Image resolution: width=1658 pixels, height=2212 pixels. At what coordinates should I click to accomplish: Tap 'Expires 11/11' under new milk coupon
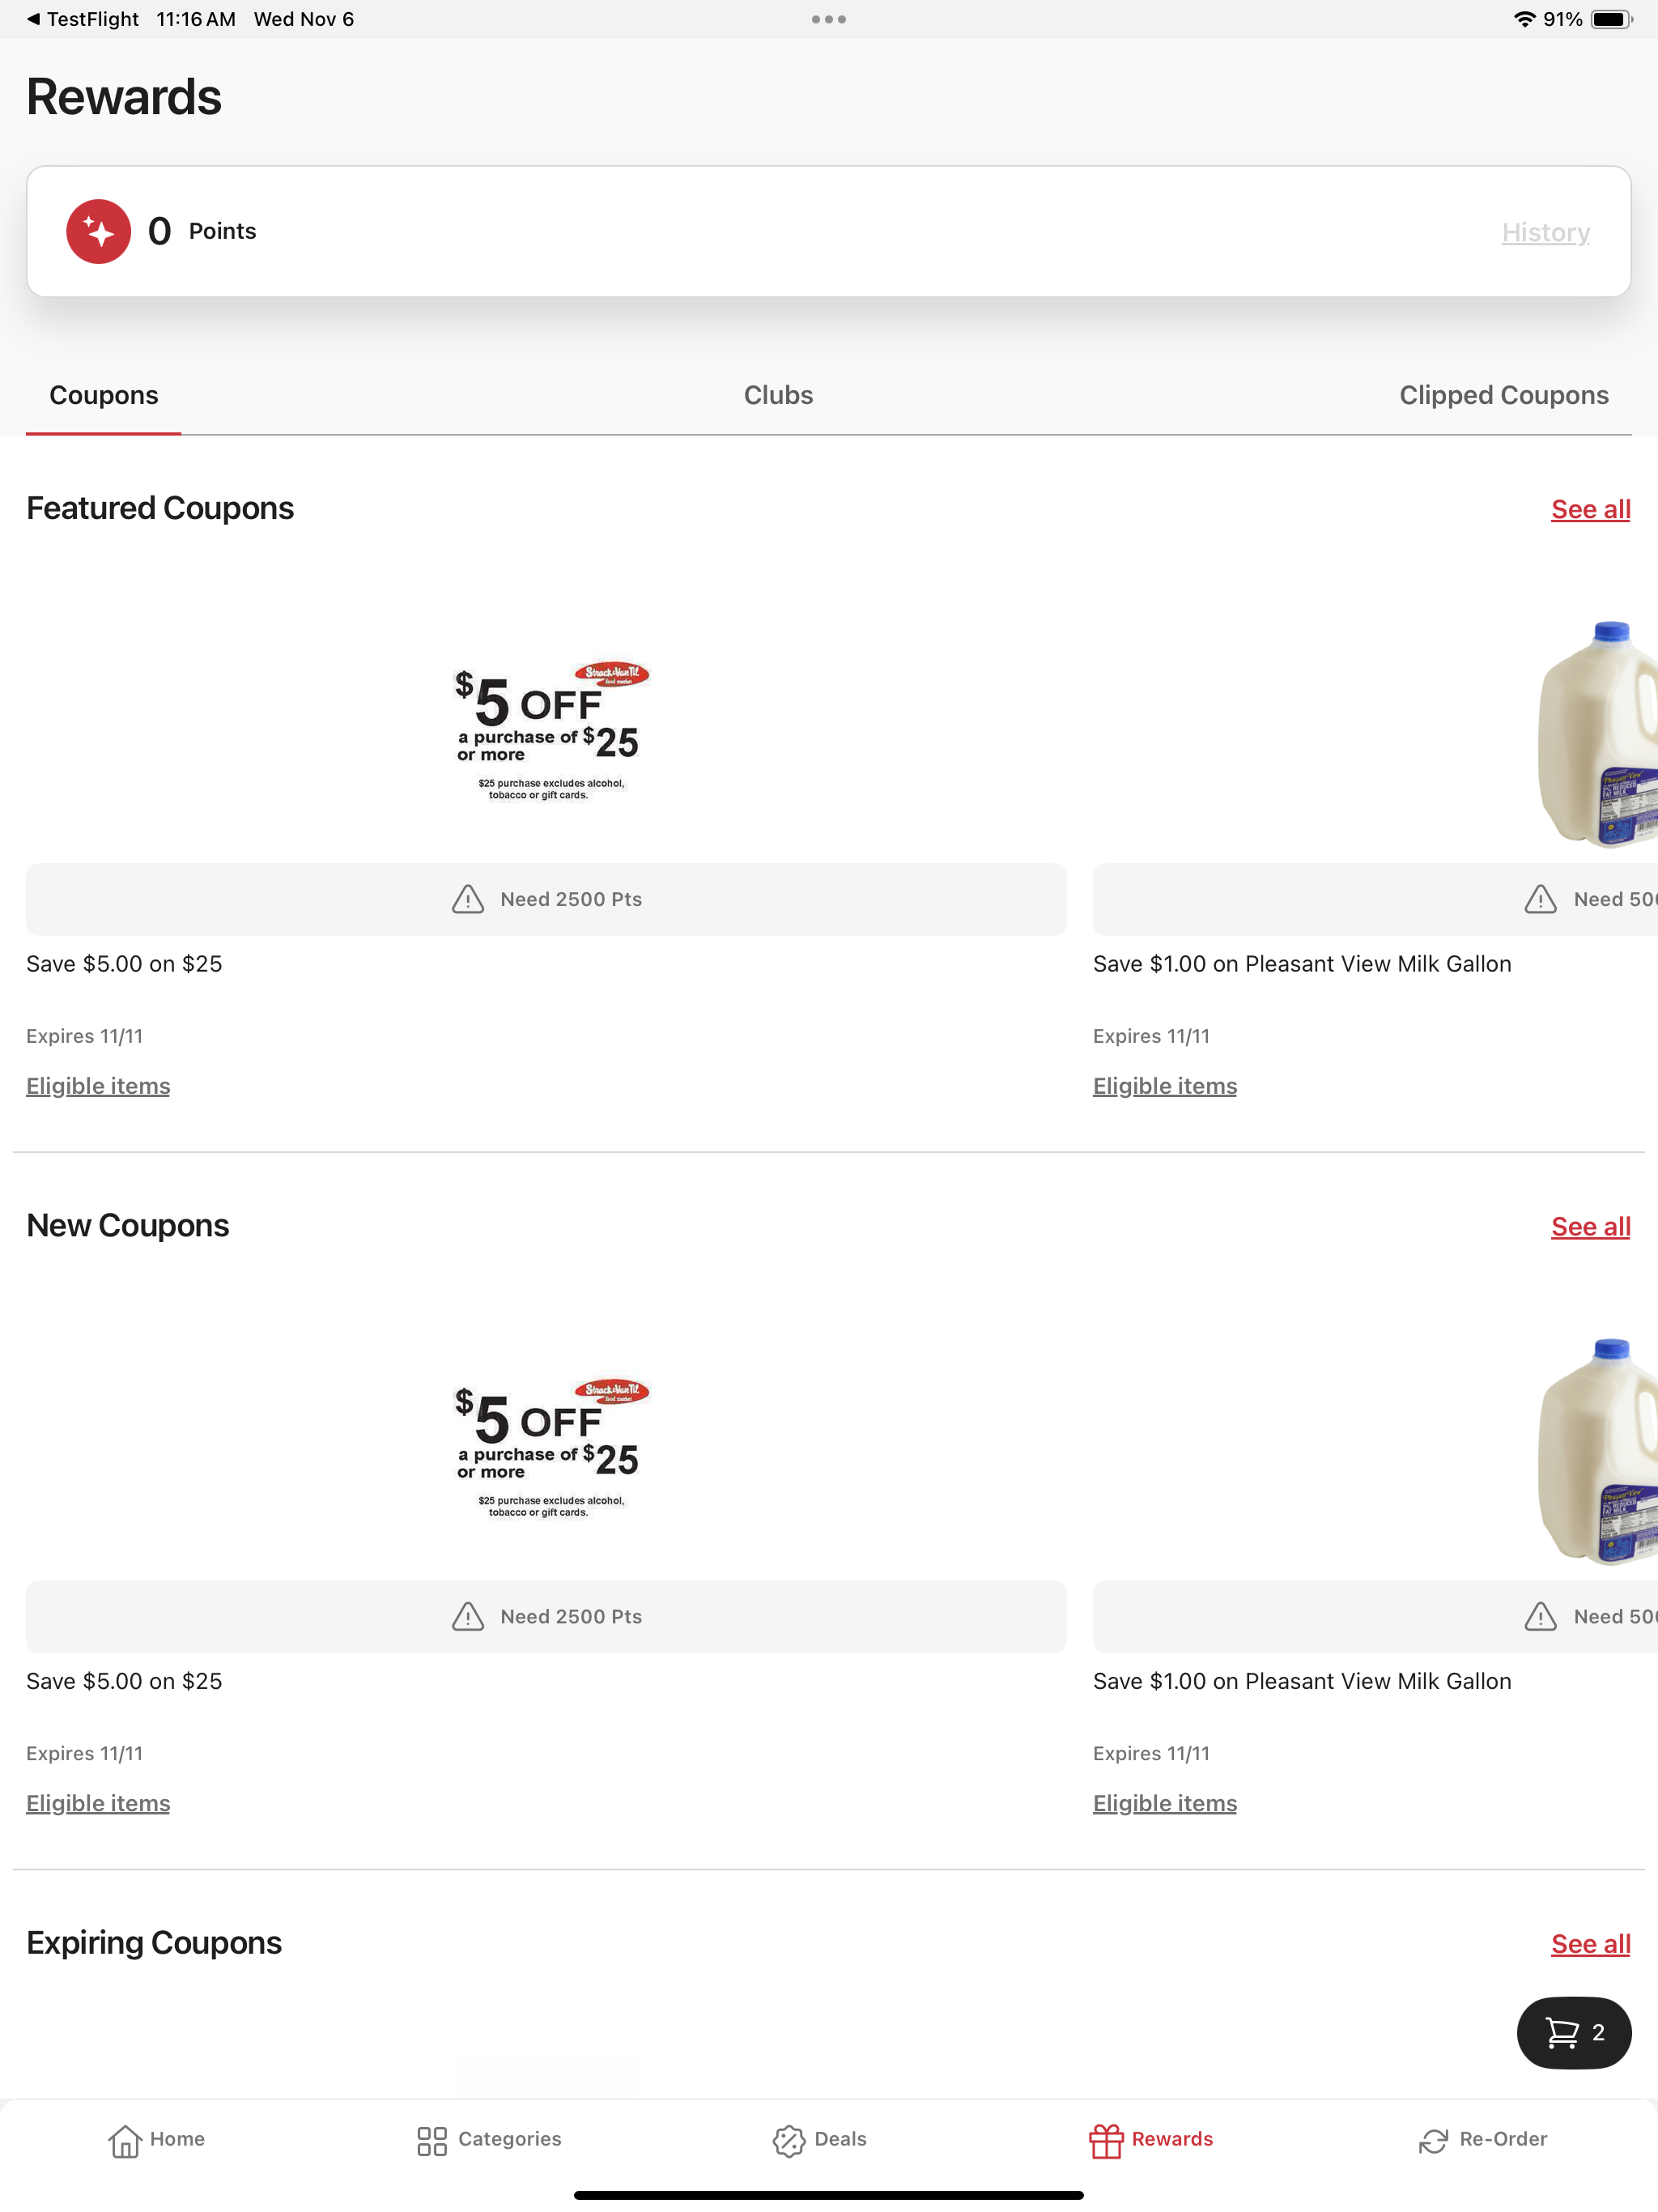point(1151,1753)
